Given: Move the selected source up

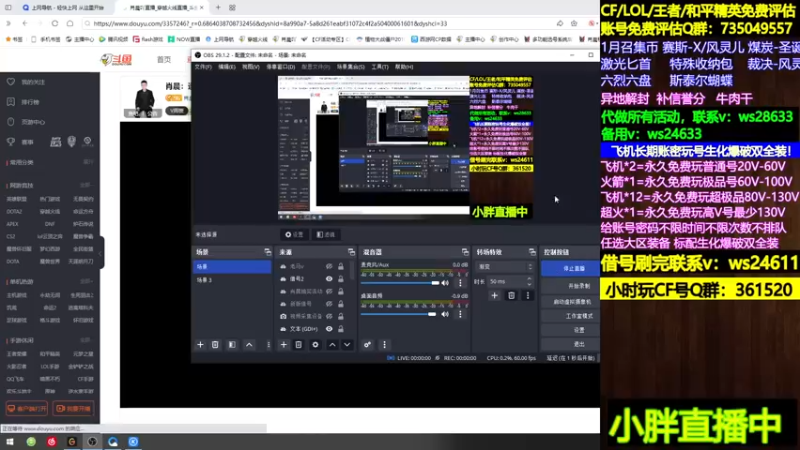Looking at the screenshot, I should click(332, 345).
